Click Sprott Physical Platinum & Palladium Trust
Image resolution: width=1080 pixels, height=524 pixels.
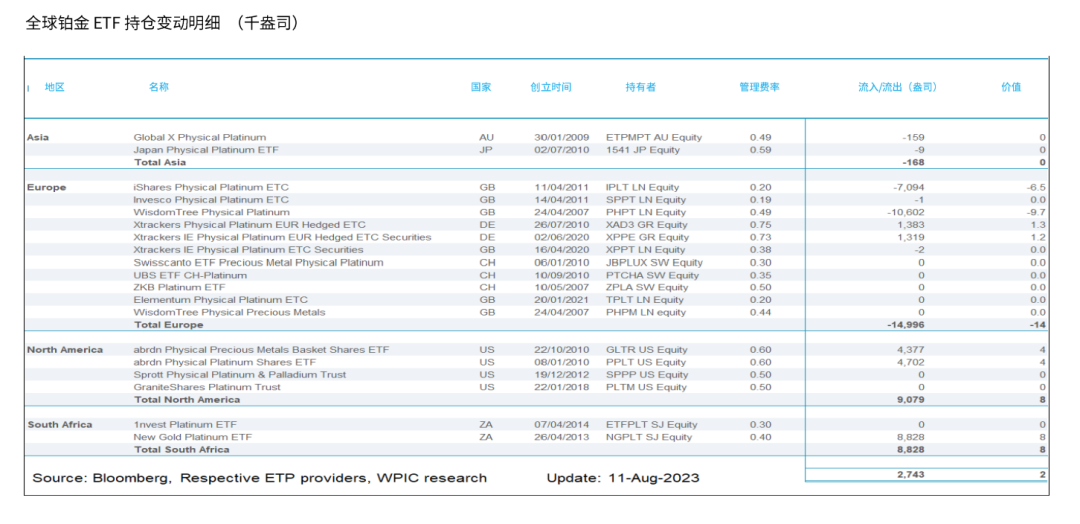[x=240, y=375]
